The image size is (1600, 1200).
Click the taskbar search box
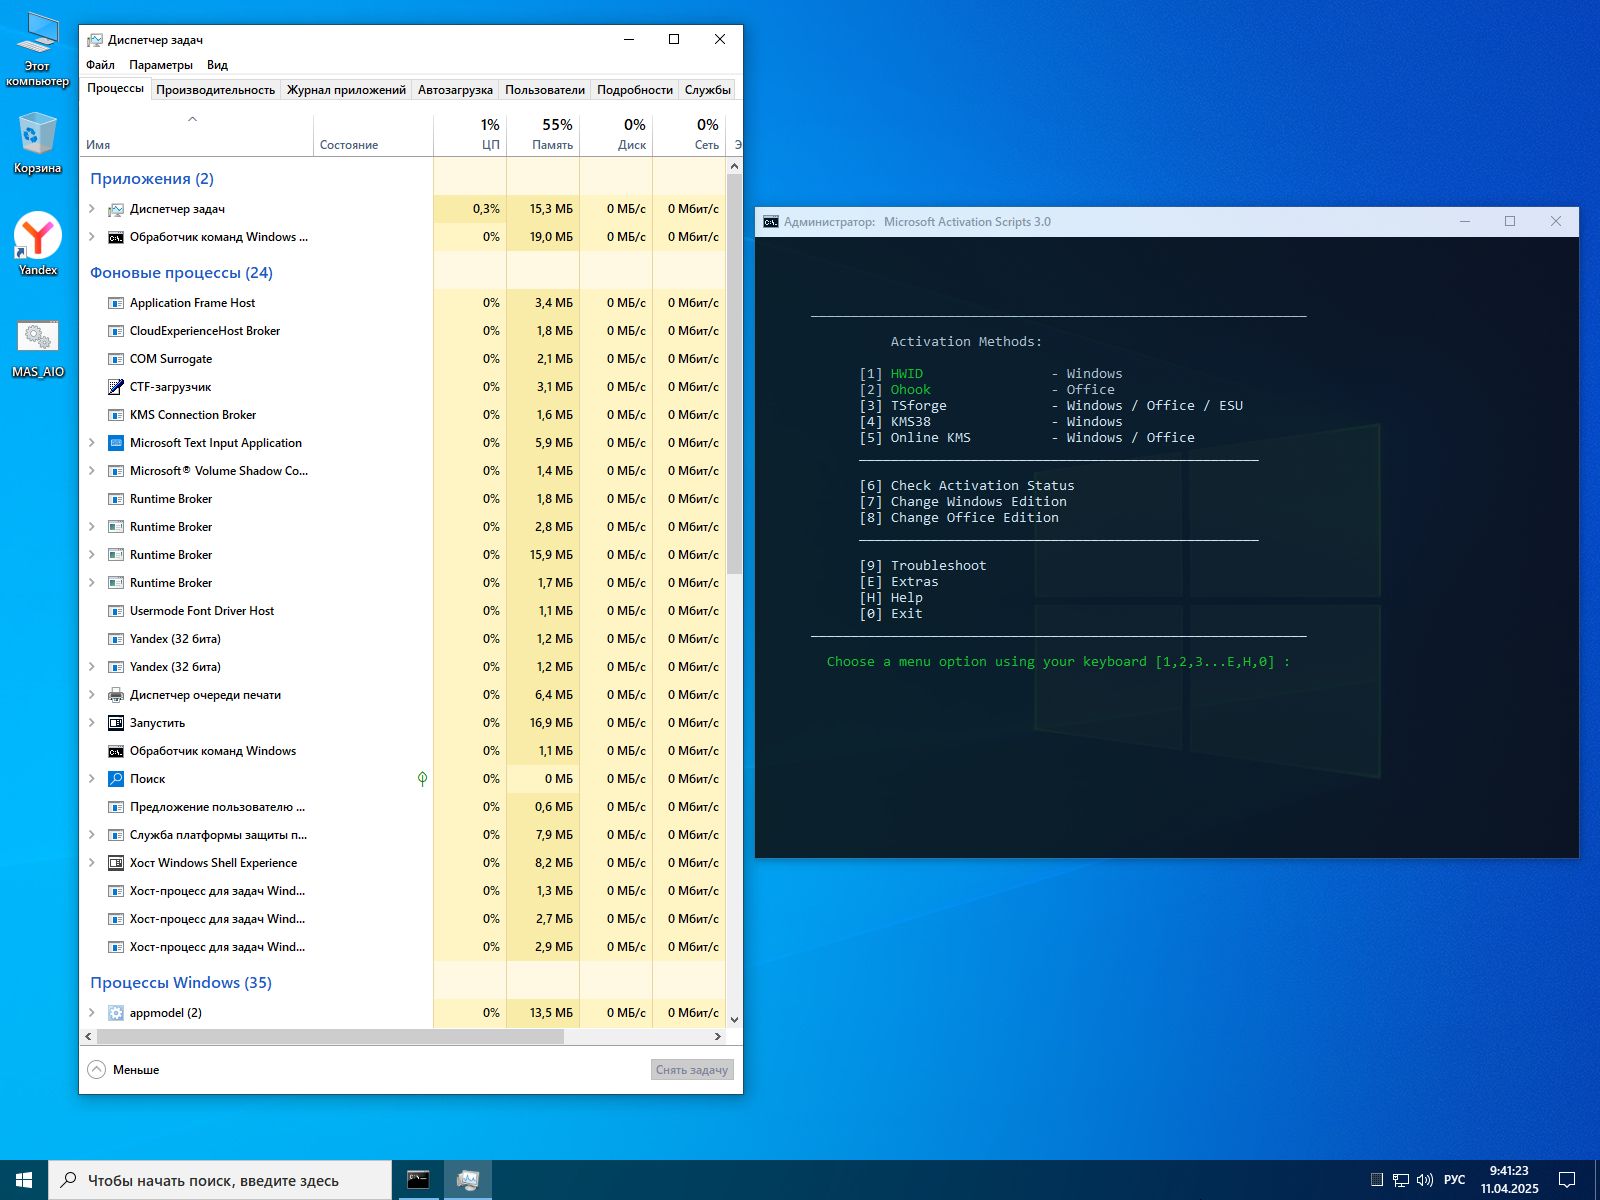point(220,1180)
